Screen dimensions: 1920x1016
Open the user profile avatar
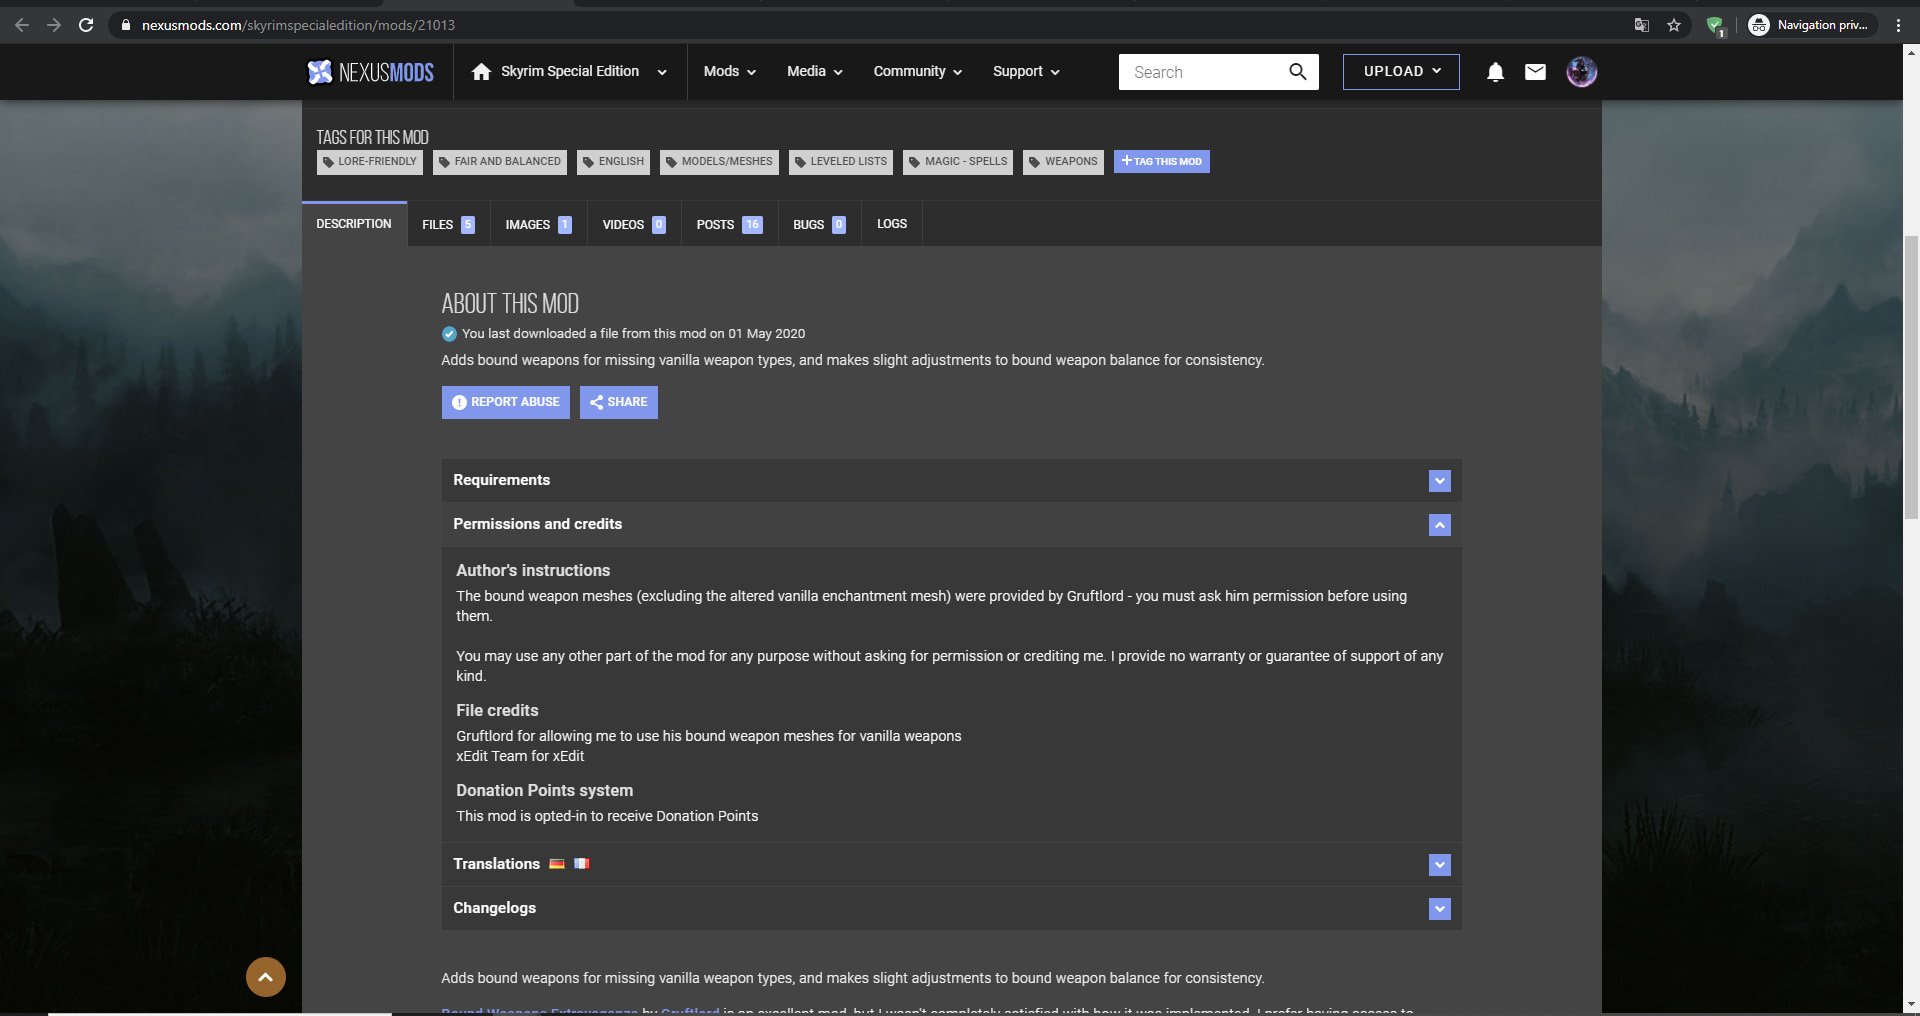pyautogui.click(x=1581, y=72)
